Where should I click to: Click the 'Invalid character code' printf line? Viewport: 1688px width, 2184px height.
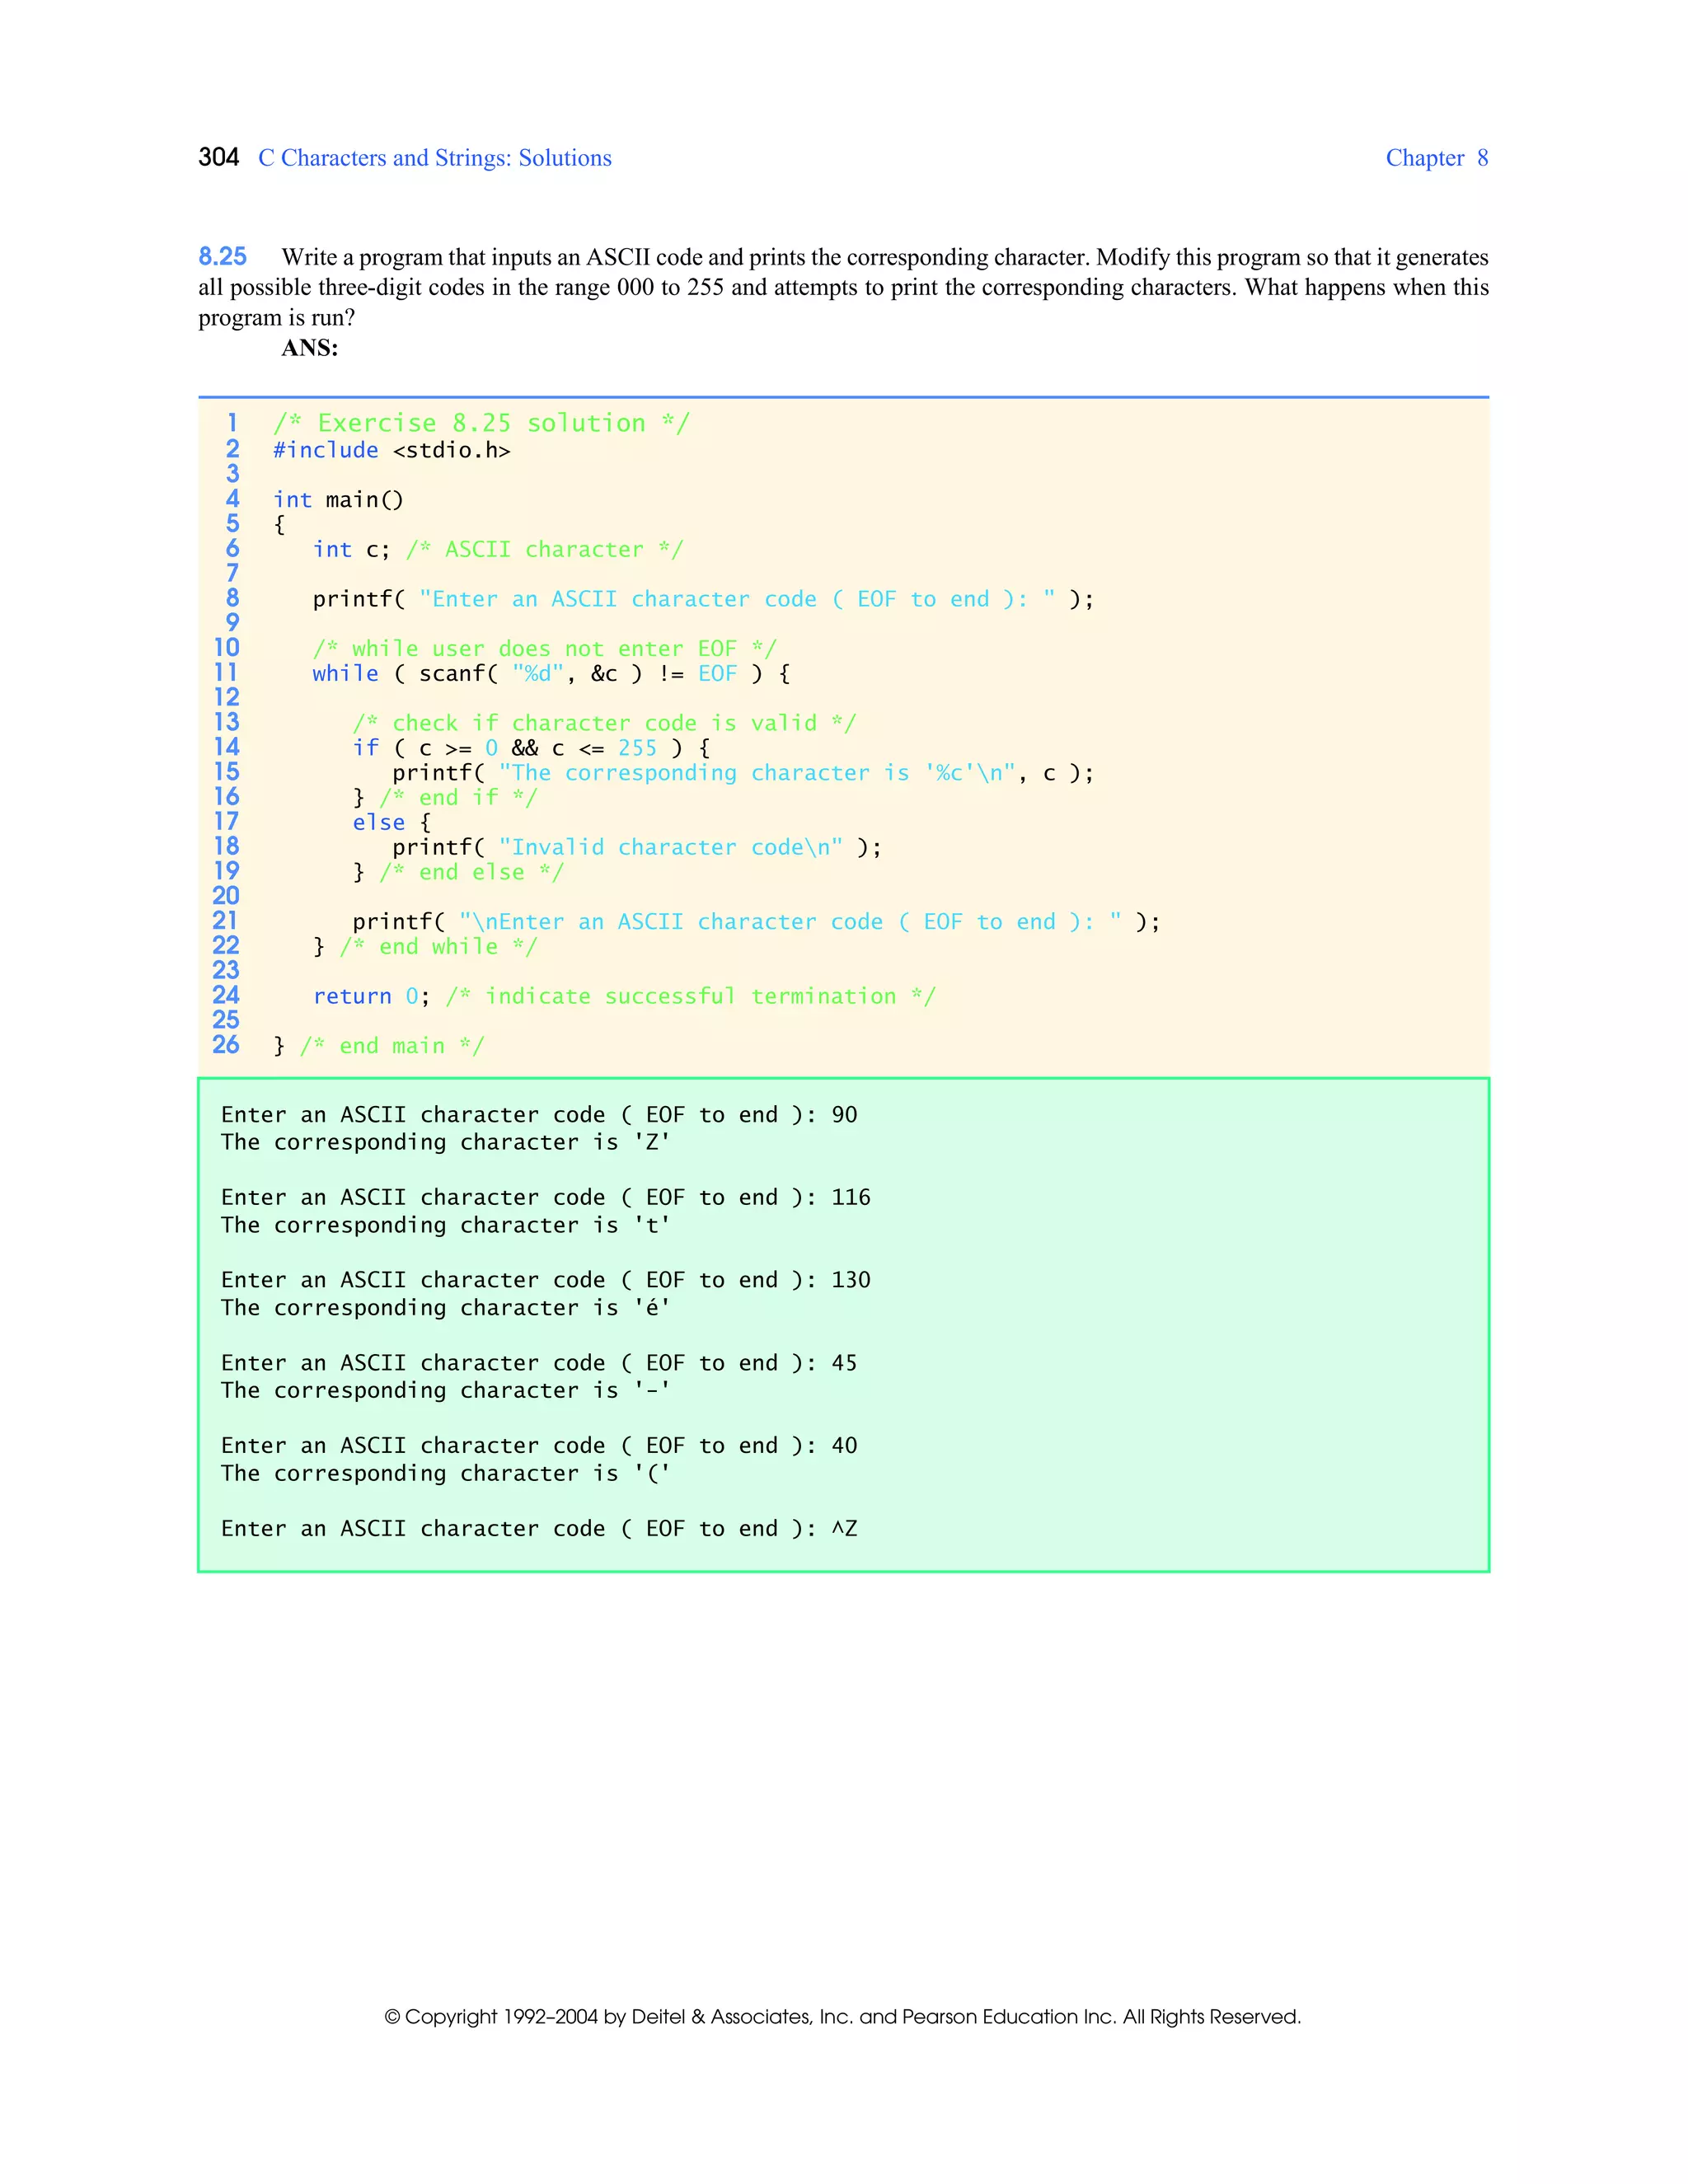click(636, 847)
